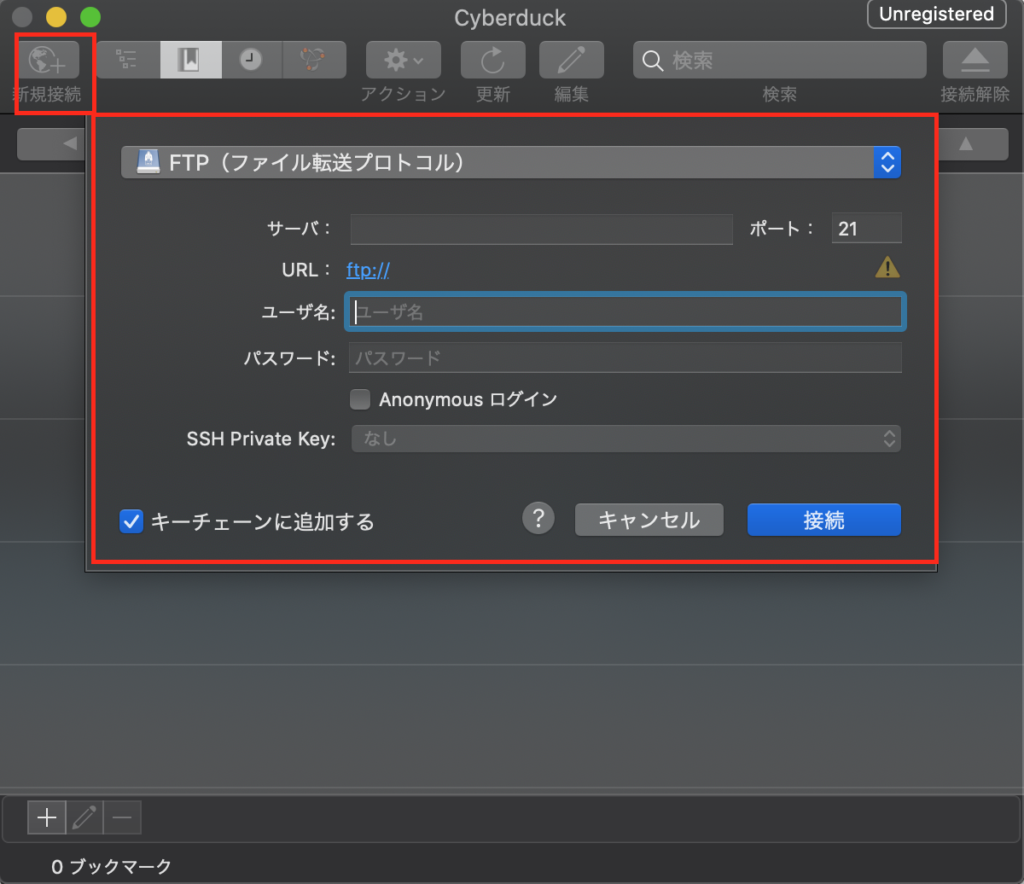Focus the ユーザ名 username field

tap(626, 312)
